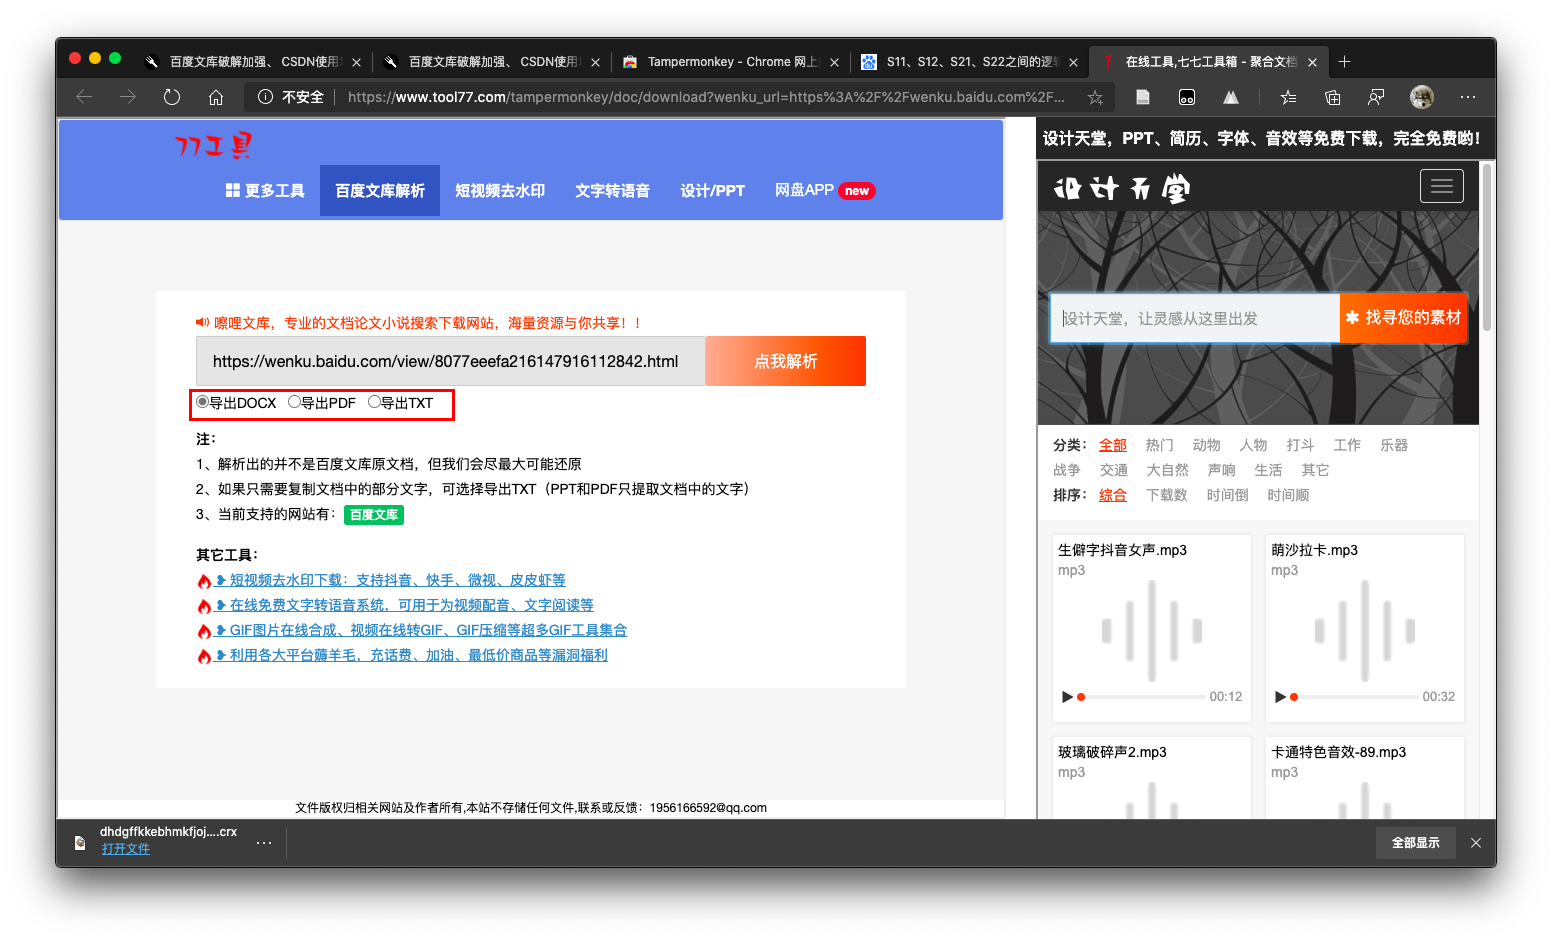Go back to the previous page

[84, 97]
